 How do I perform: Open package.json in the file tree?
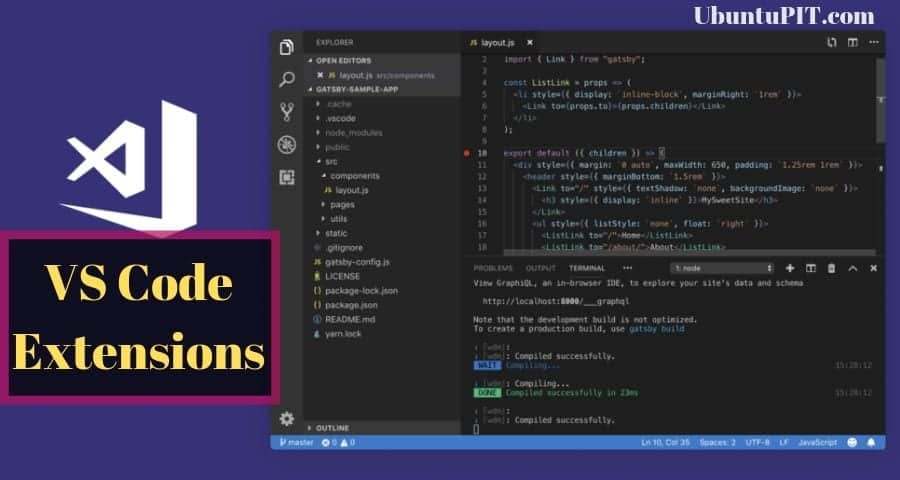pyautogui.click(x=351, y=304)
